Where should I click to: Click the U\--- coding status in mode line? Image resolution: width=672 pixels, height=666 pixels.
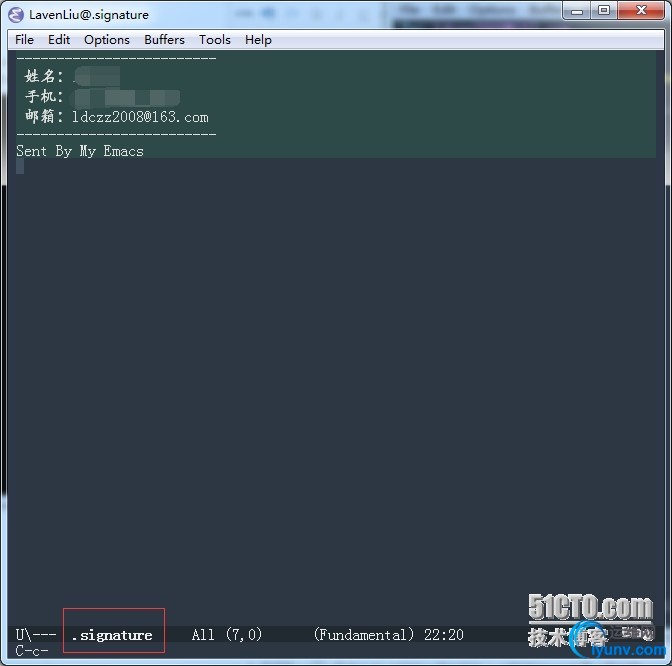pyautogui.click(x=36, y=635)
